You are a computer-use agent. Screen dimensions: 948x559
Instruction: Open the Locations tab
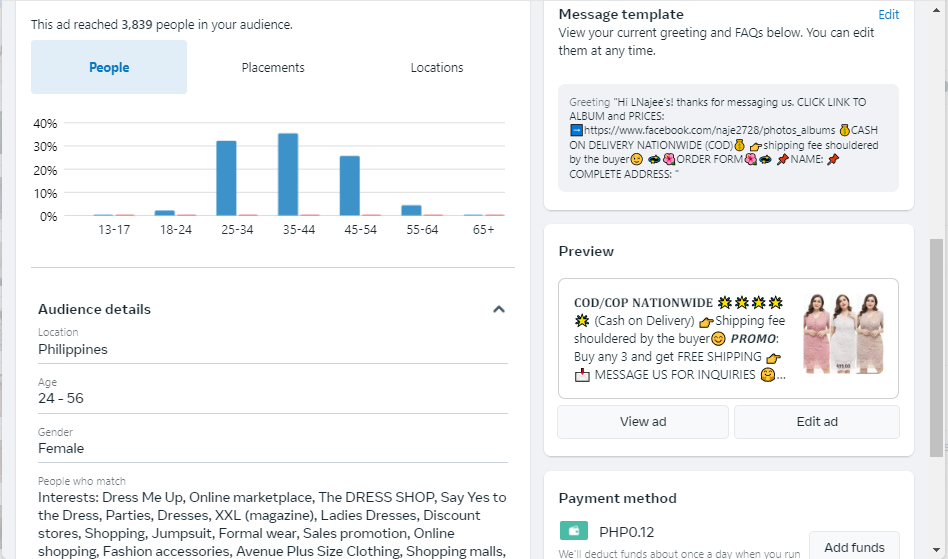coord(437,67)
